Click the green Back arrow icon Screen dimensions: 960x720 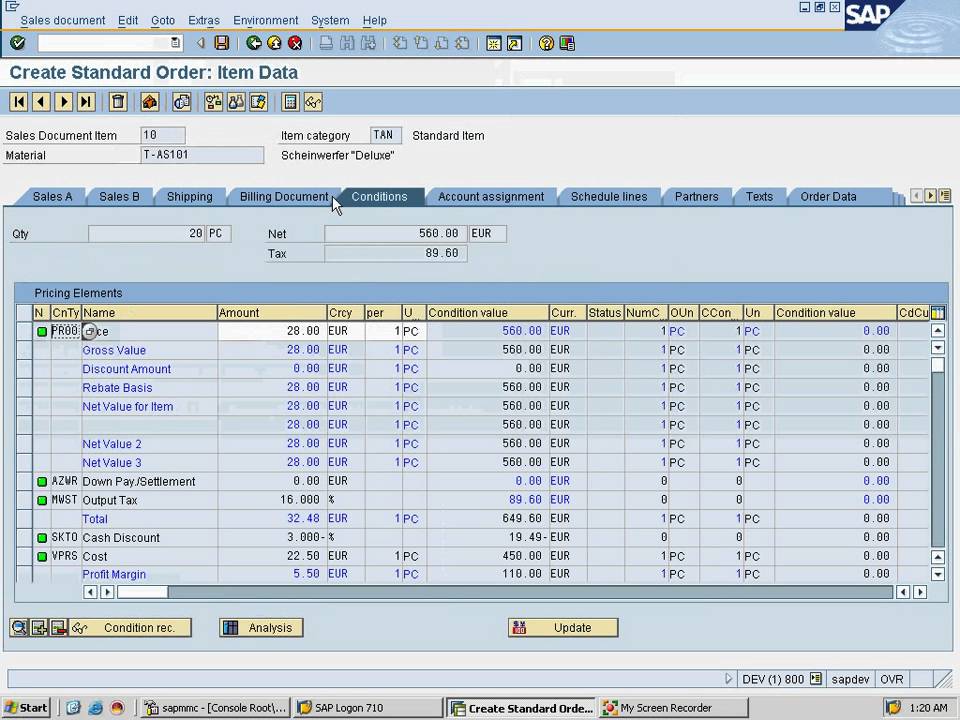(253, 43)
